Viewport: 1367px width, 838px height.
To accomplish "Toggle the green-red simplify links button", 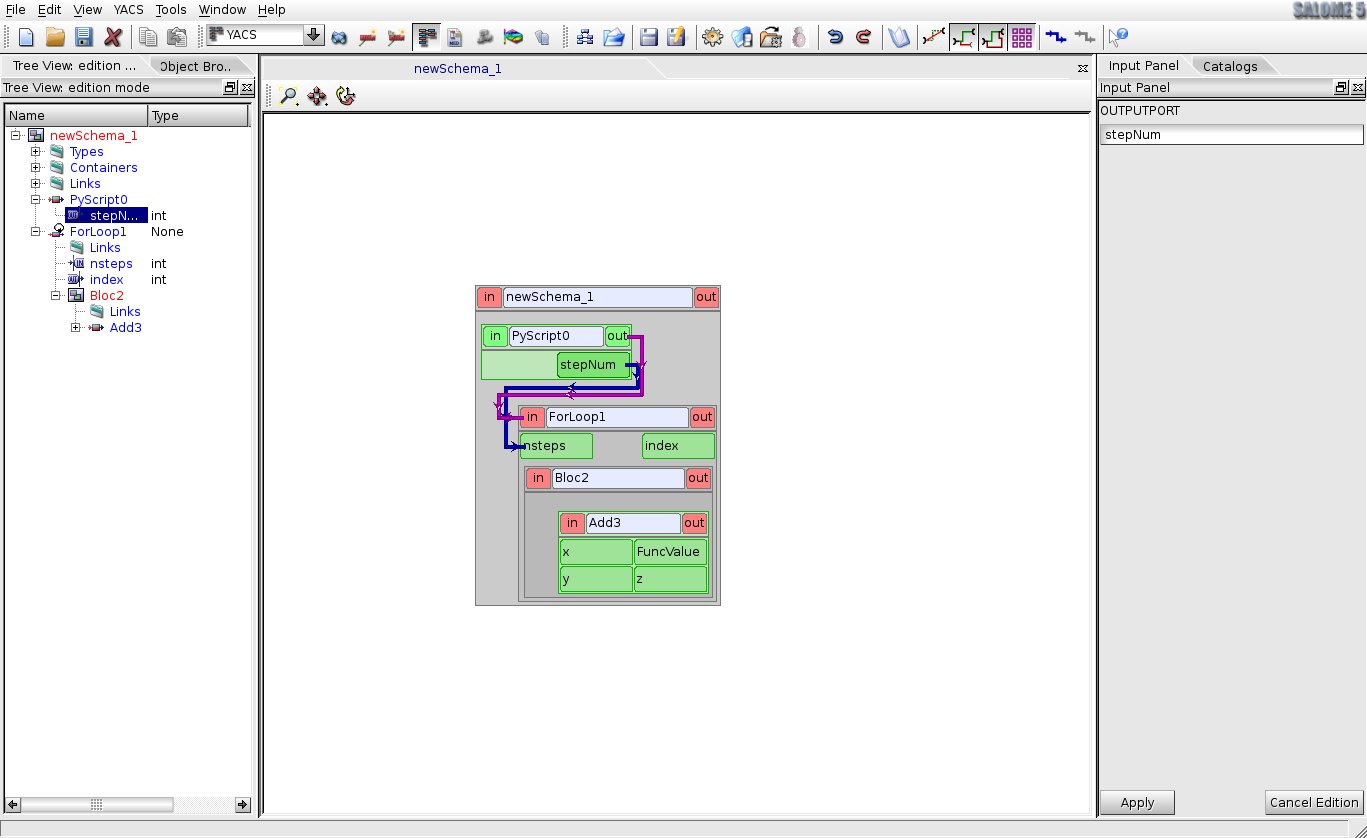I will pos(993,37).
